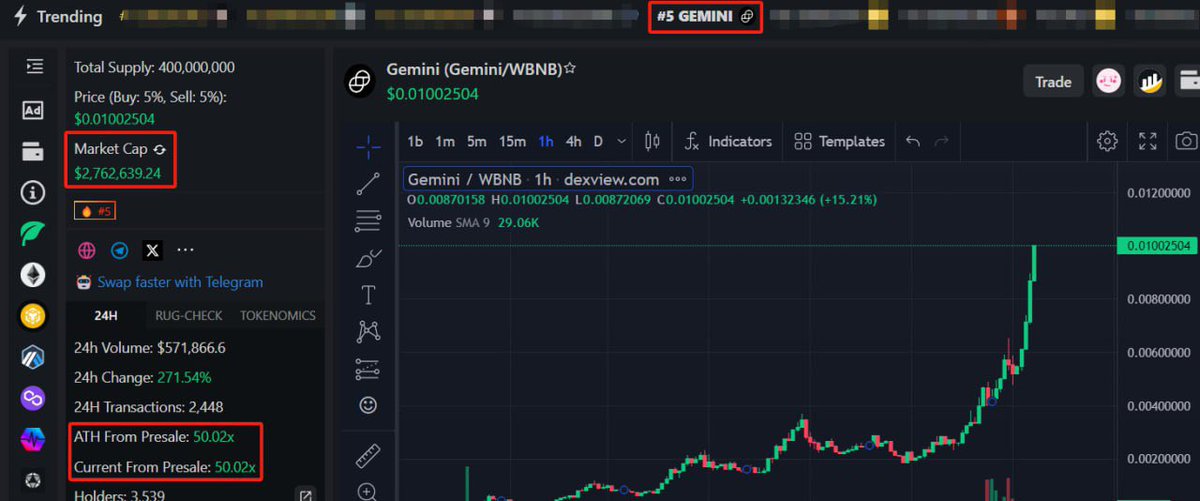Image resolution: width=1200 pixels, height=501 pixels.
Task: Select the crosshair cursor tool
Action: (368, 147)
